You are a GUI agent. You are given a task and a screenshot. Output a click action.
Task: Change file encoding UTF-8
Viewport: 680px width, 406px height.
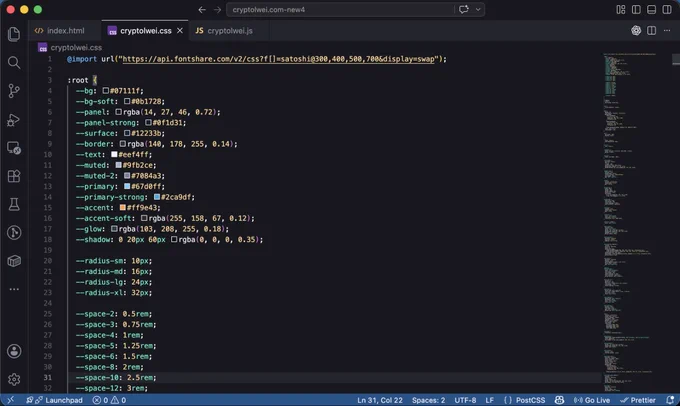[465, 400]
